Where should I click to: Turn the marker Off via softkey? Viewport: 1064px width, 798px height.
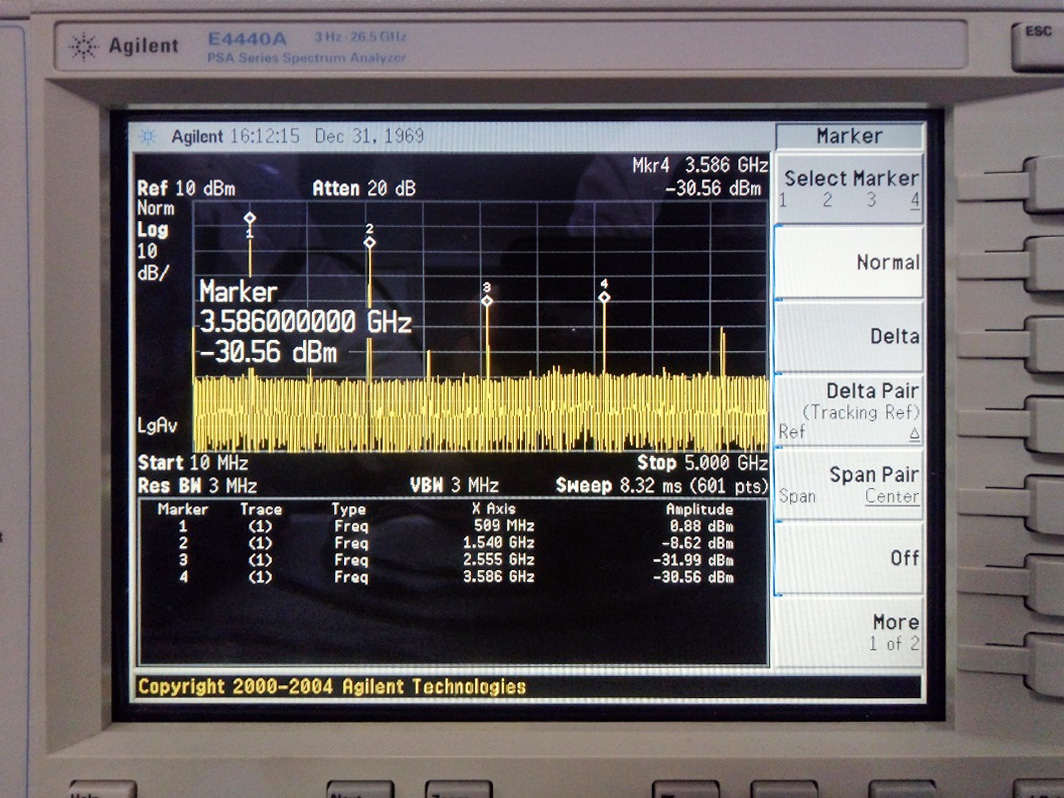click(x=849, y=558)
